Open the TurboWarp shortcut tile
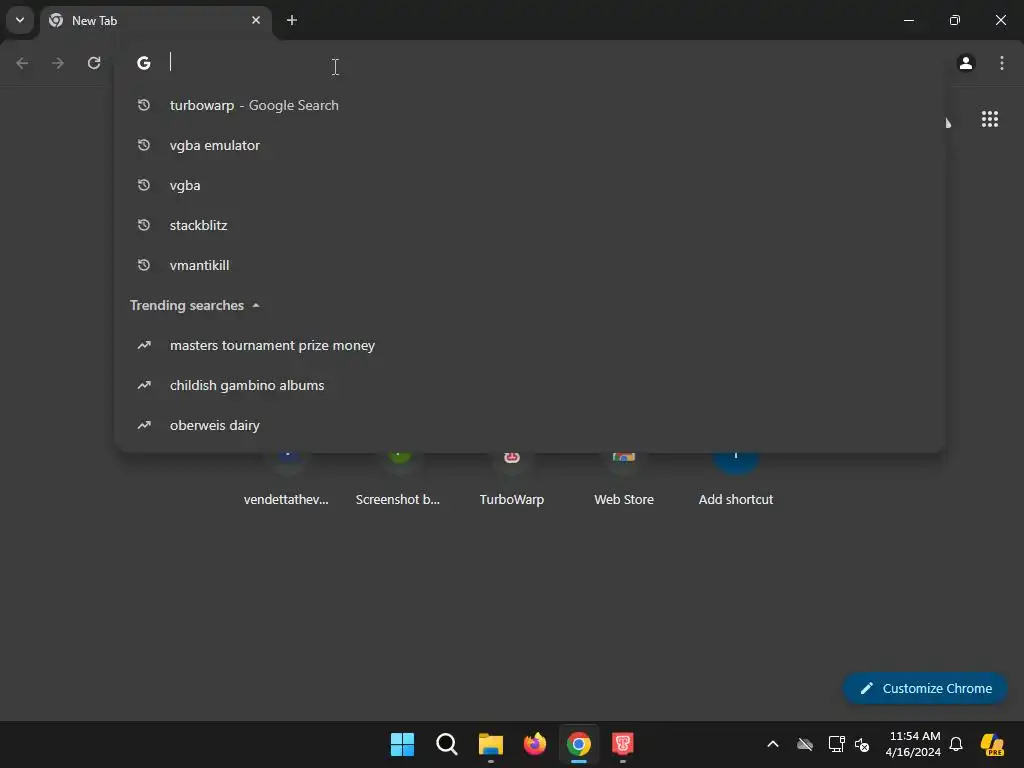 click(x=511, y=480)
